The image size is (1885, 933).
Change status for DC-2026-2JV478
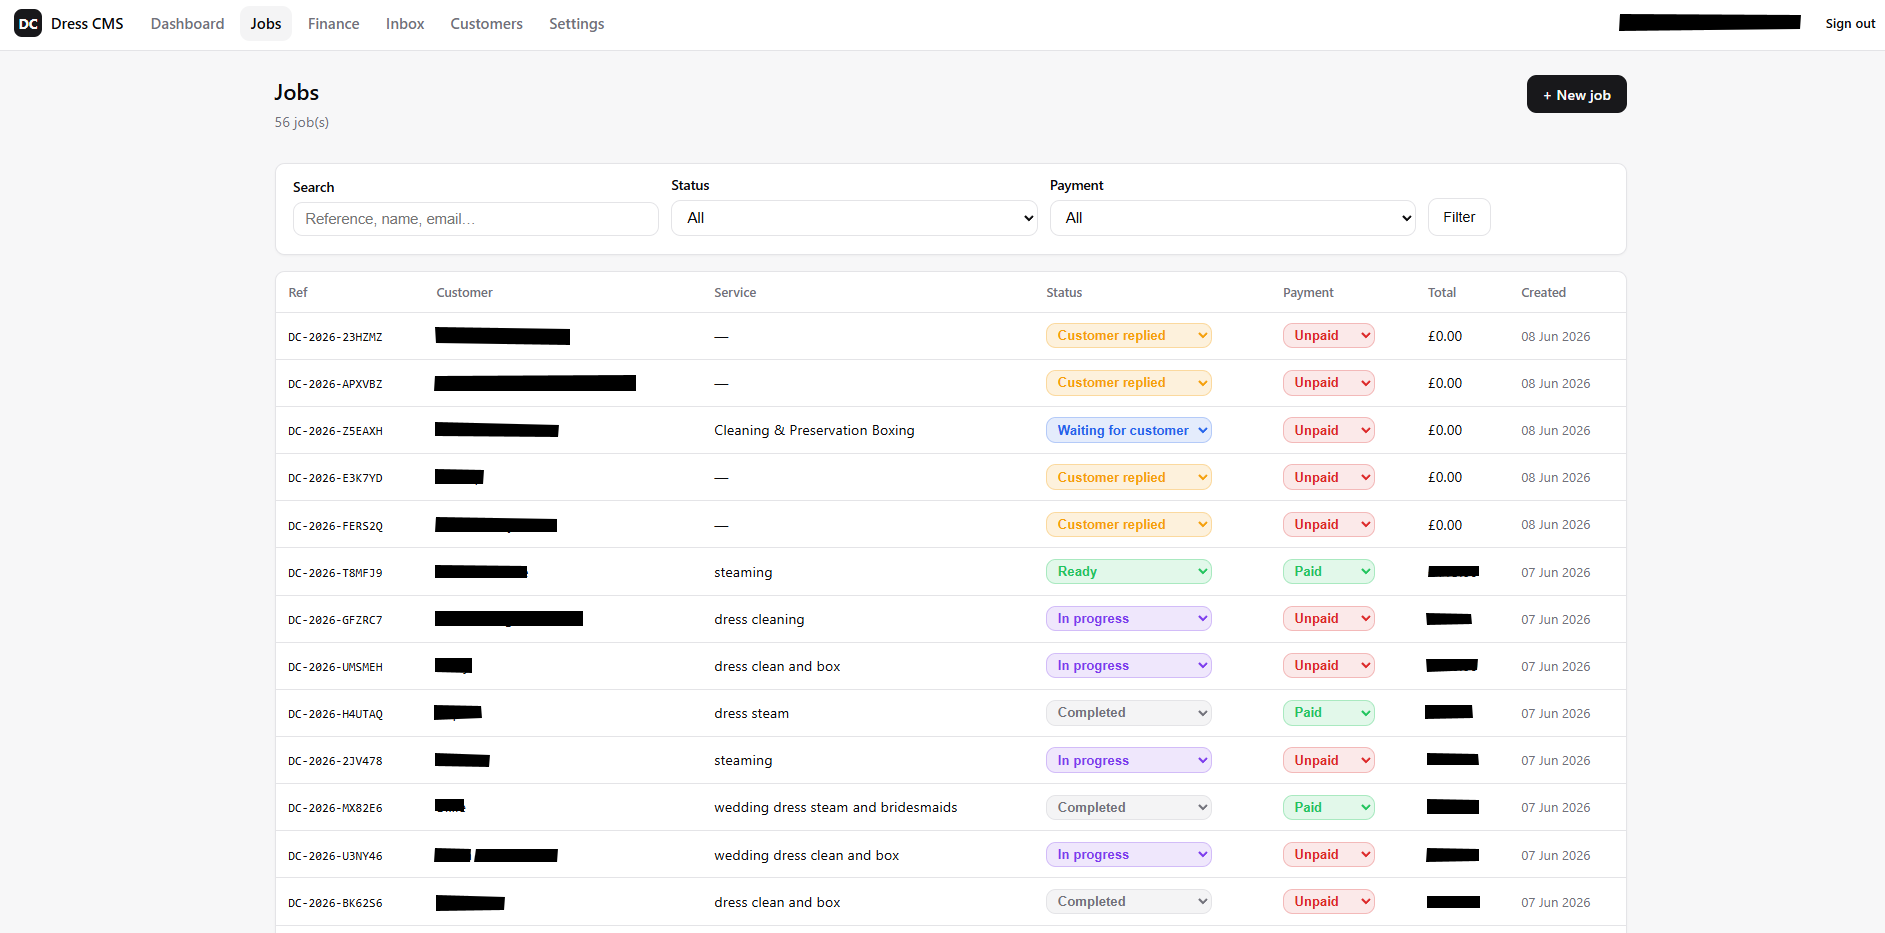click(1128, 760)
